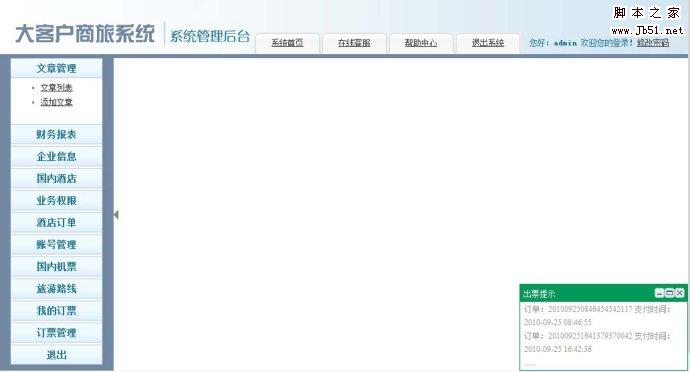Click 退出 at the sidebar bottom
Image resolution: width=690 pixels, height=372 pixels.
56,354
